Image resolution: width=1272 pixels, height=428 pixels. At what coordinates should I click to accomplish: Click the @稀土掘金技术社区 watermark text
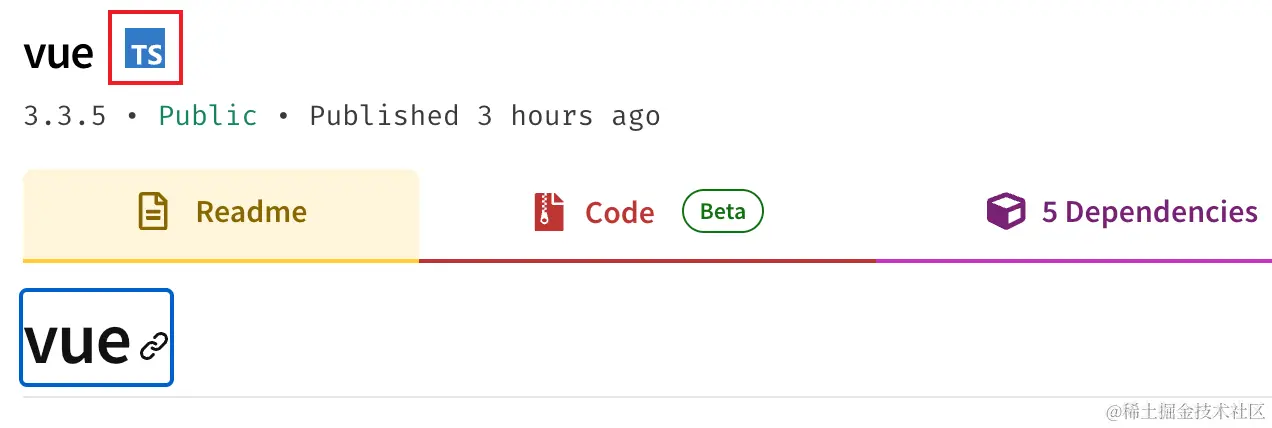[x=1183, y=411]
